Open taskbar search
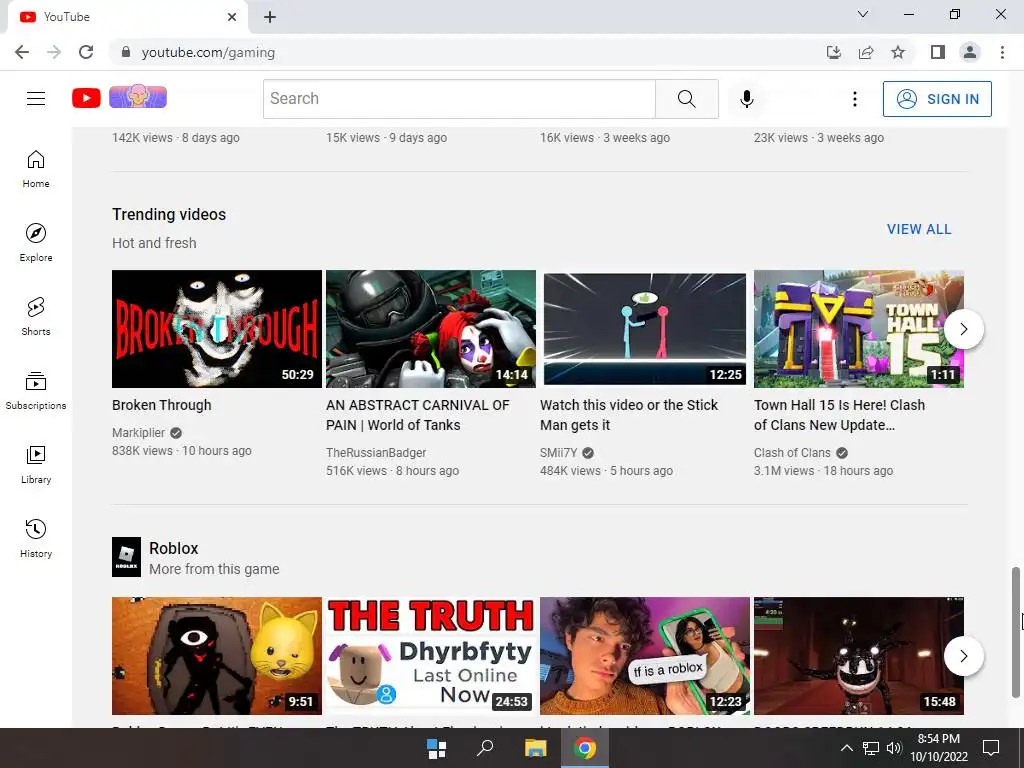Viewport: 1024px width, 768px height. pyautogui.click(x=485, y=748)
